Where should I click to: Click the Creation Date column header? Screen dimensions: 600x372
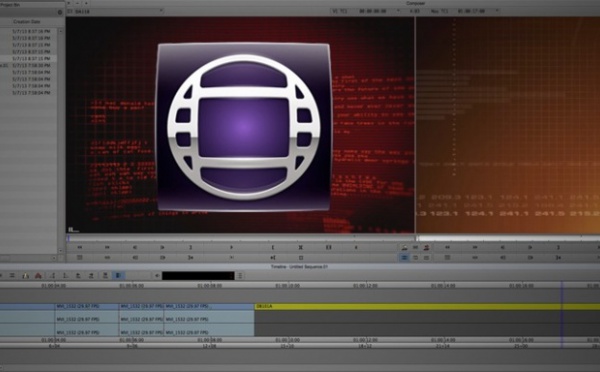pyautogui.click(x=27, y=22)
